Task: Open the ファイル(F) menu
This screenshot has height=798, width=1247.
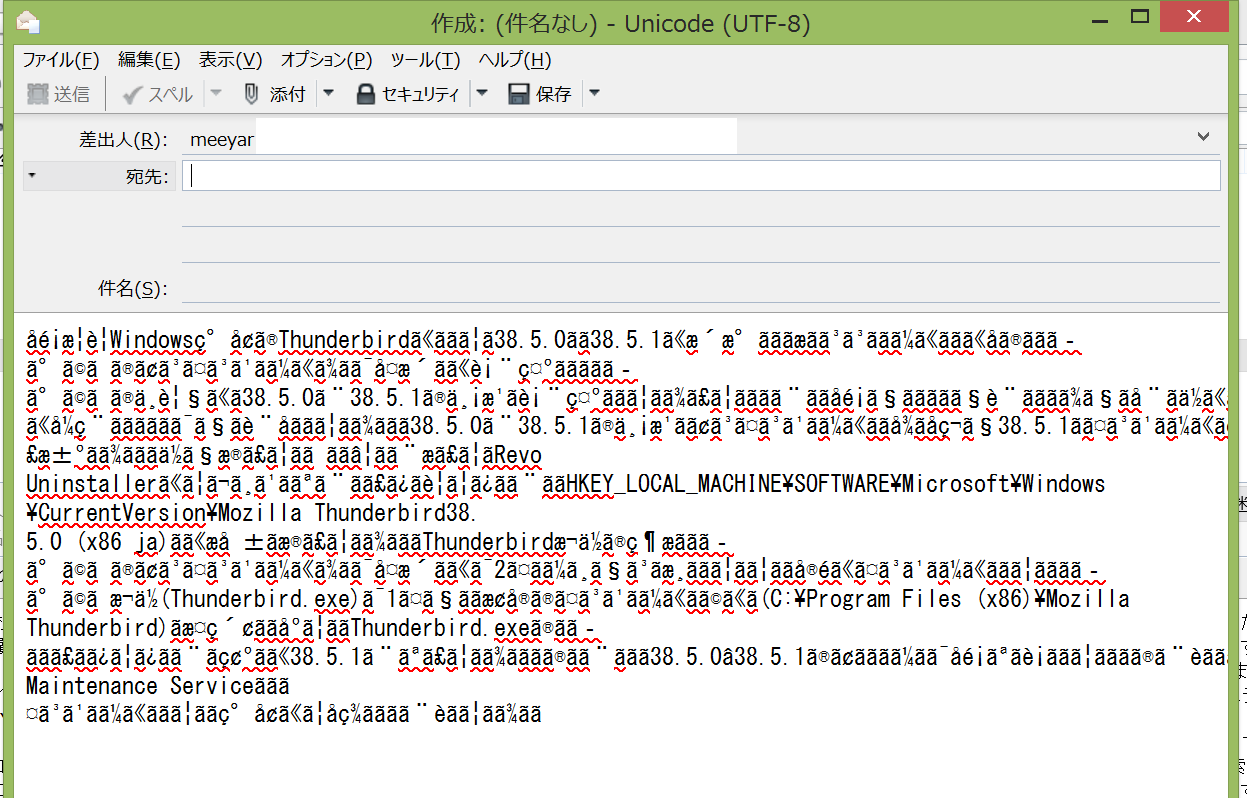Action: pos(61,60)
